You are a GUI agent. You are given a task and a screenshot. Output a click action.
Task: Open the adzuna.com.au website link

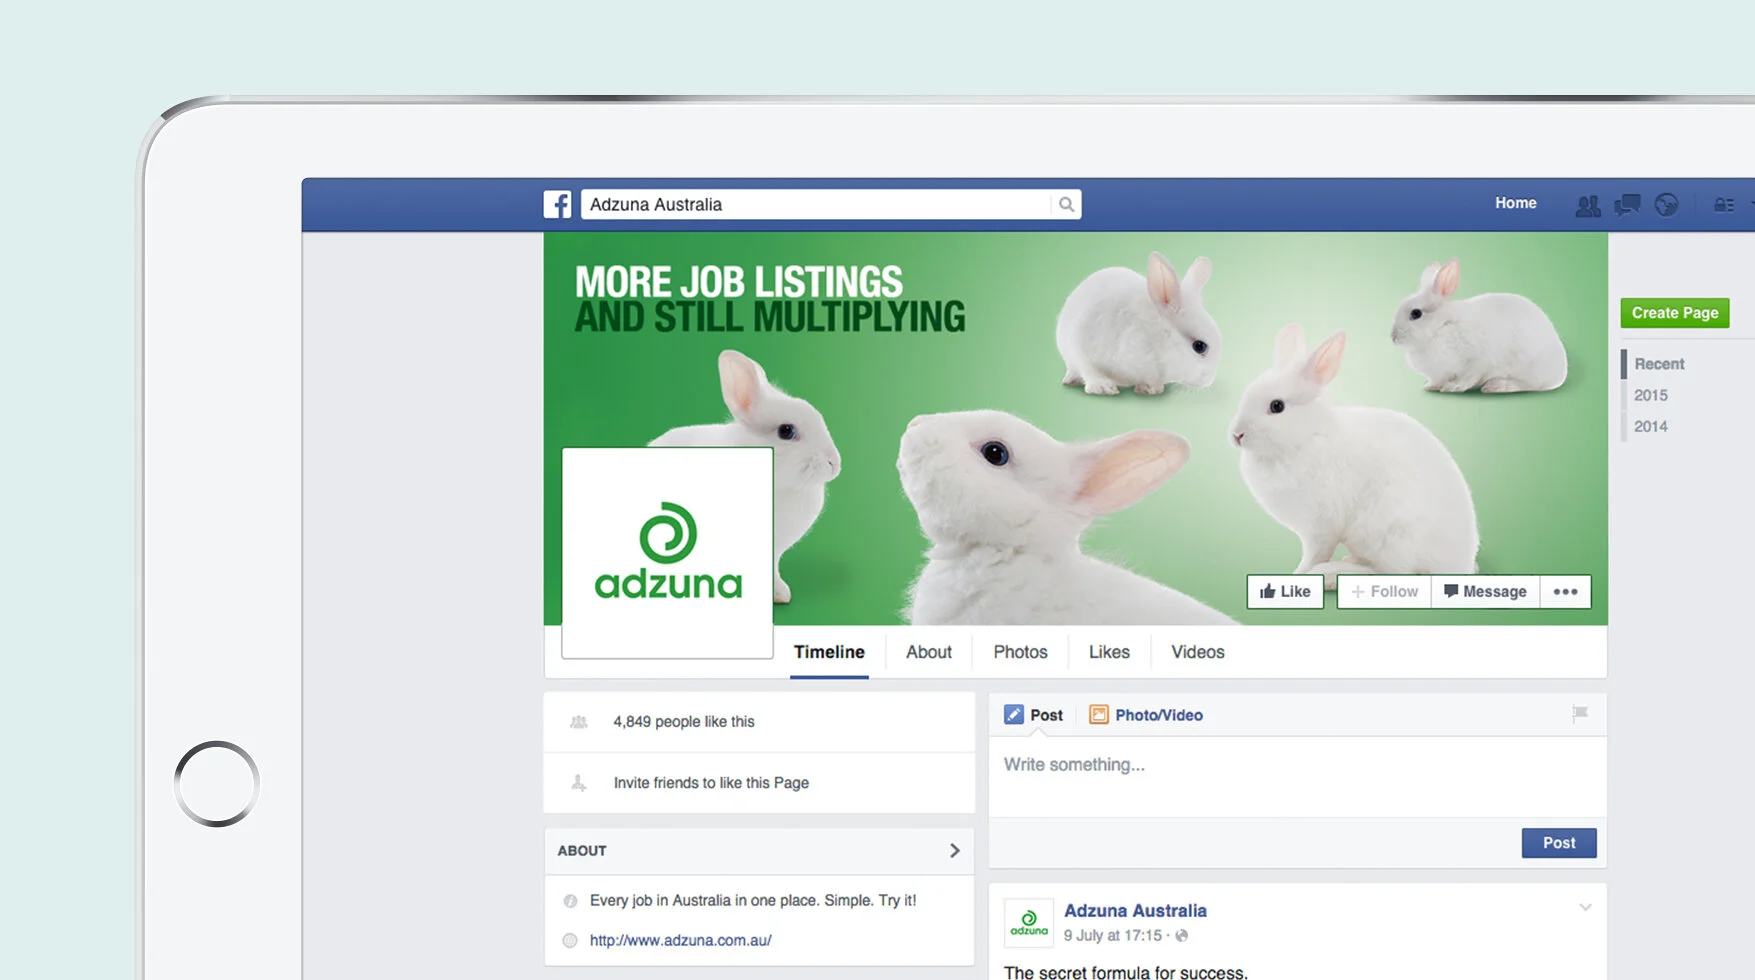point(680,940)
